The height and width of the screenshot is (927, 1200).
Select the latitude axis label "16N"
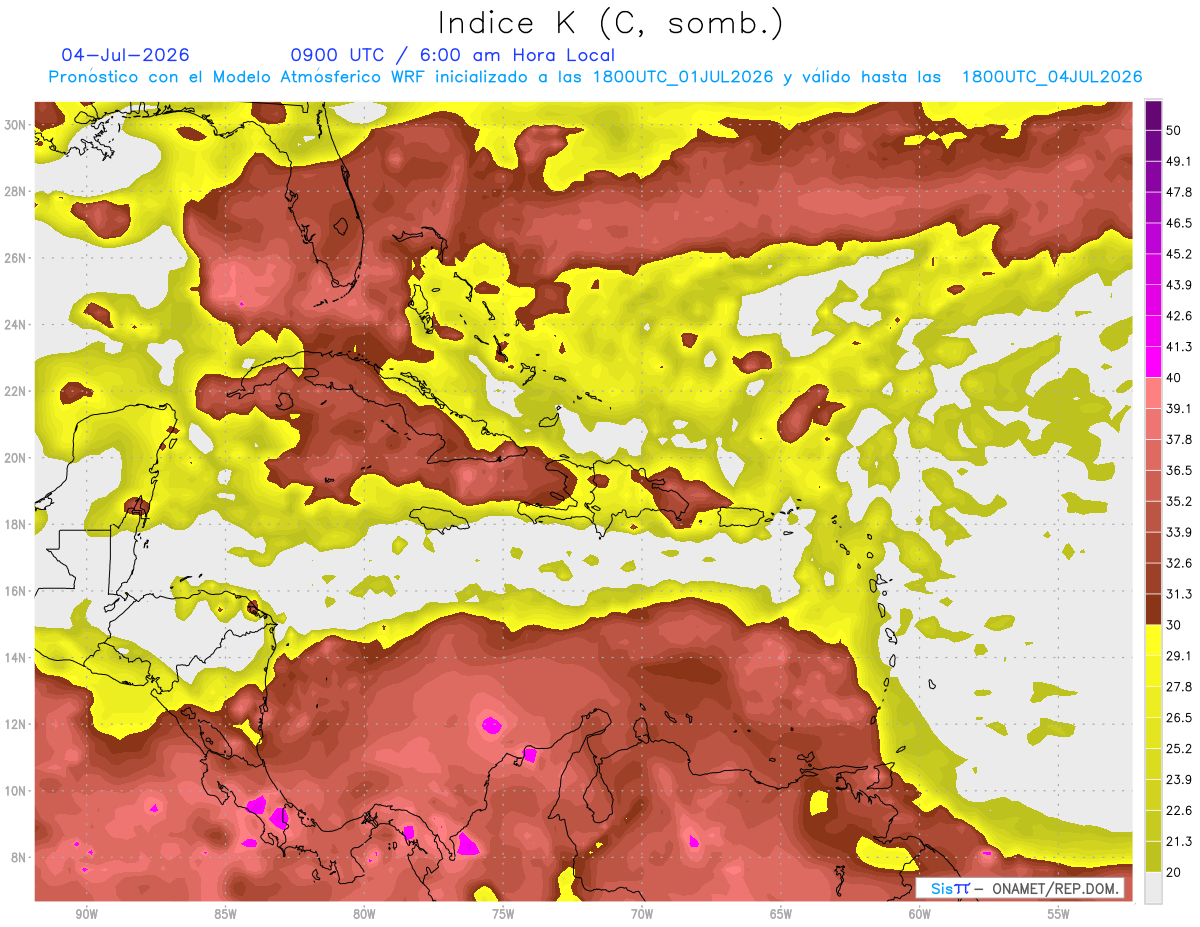pyautogui.click(x=16, y=591)
